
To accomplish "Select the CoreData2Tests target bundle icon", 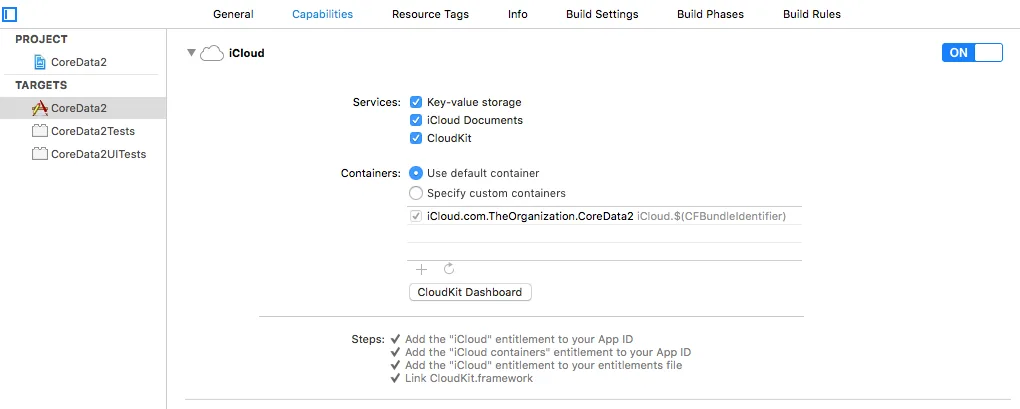I will 40,131.
